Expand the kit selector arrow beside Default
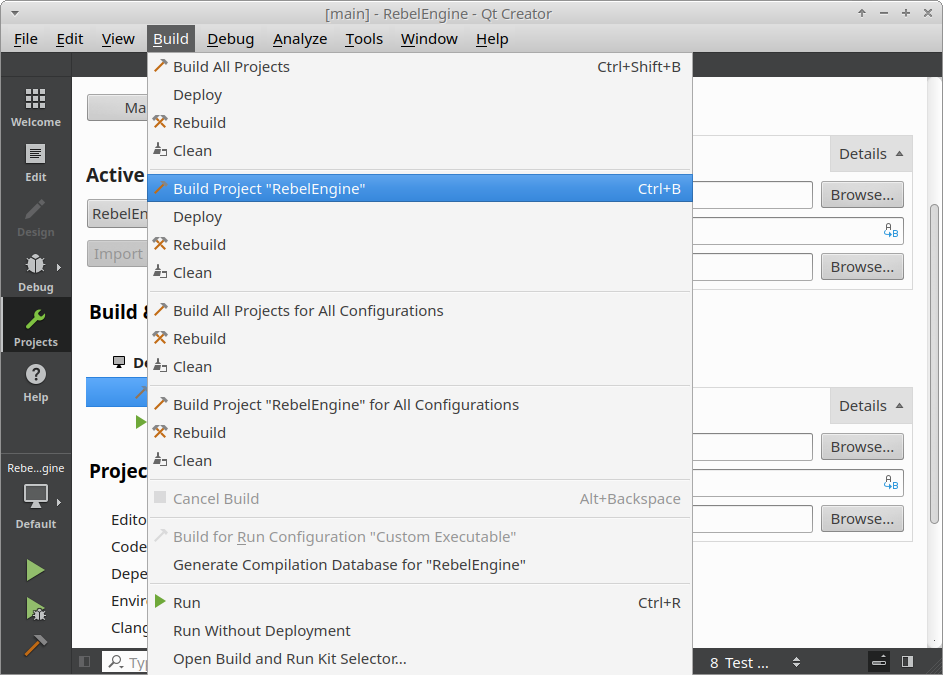 tap(58, 502)
